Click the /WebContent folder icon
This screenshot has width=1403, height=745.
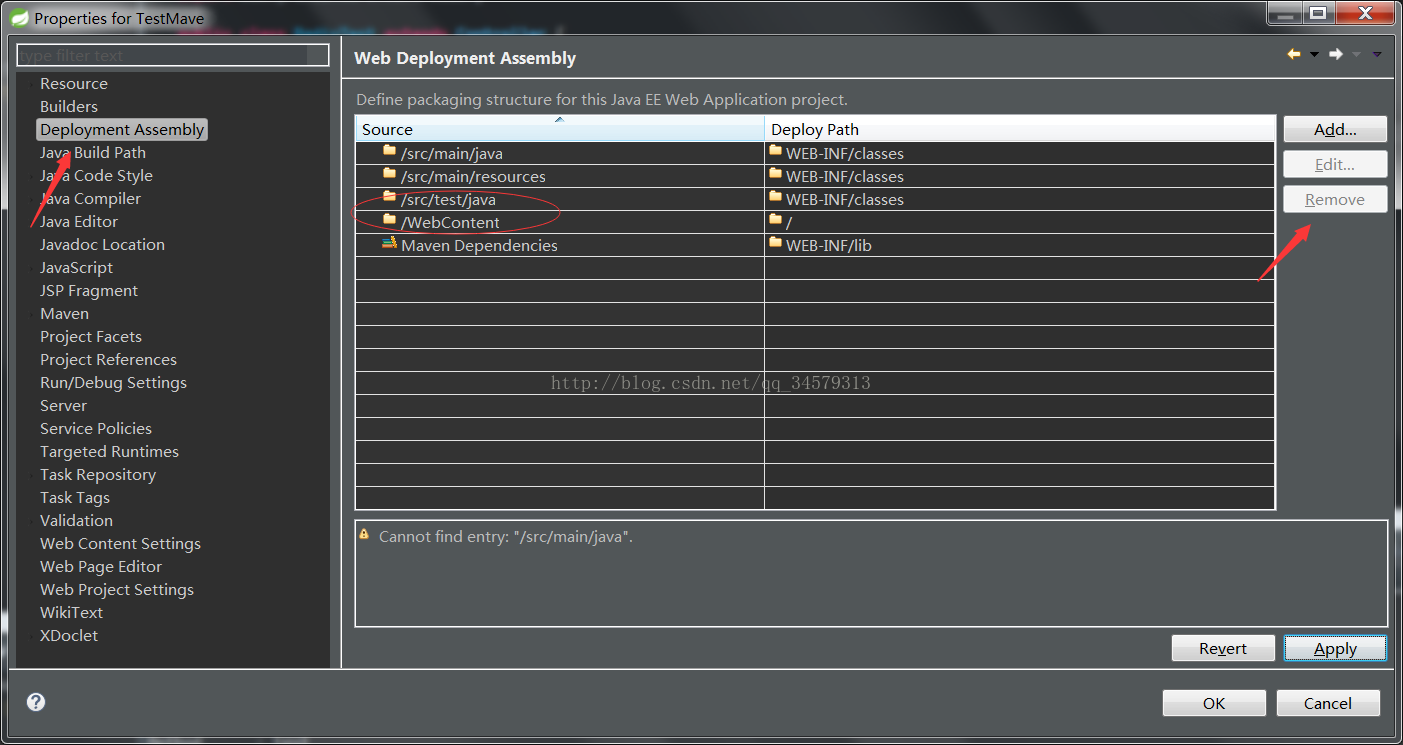click(390, 221)
